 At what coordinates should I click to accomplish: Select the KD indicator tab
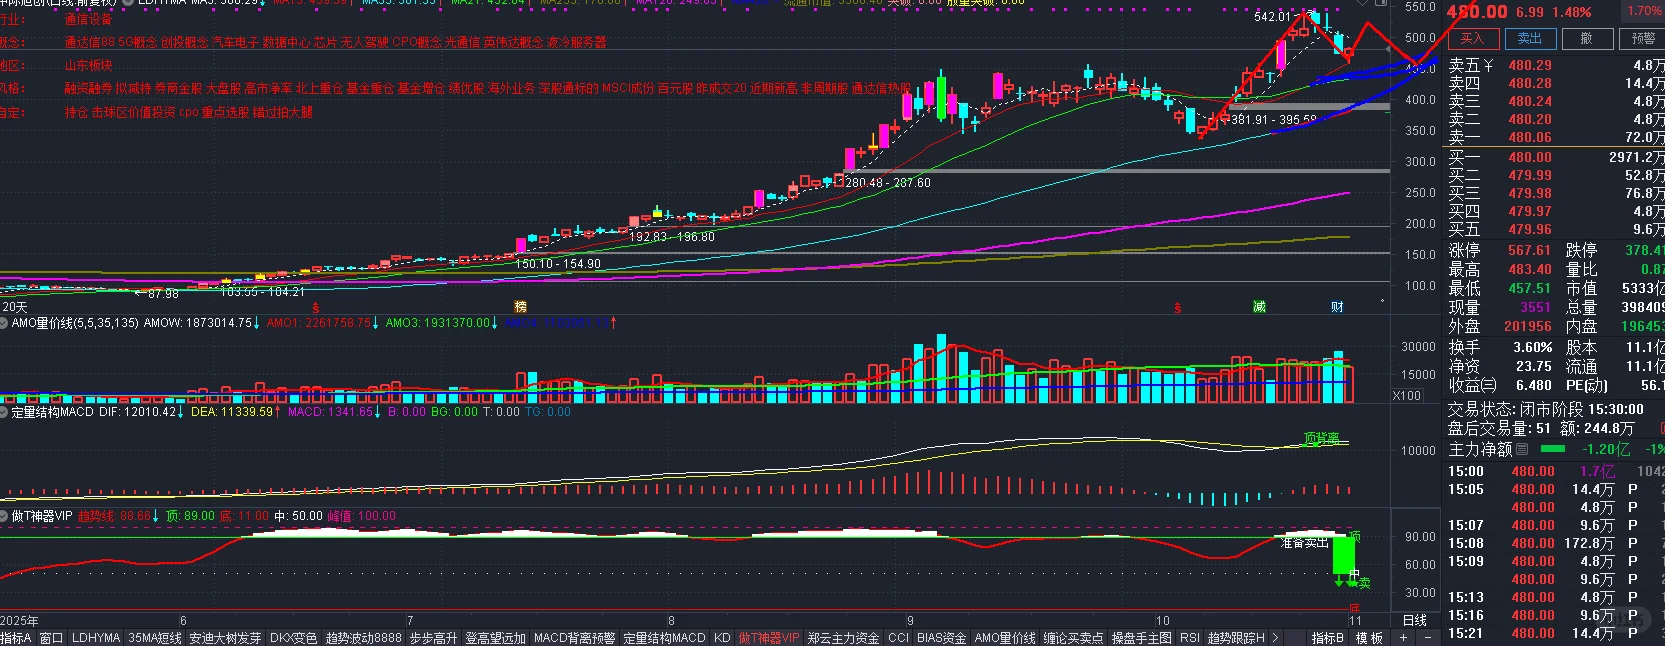click(x=722, y=638)
